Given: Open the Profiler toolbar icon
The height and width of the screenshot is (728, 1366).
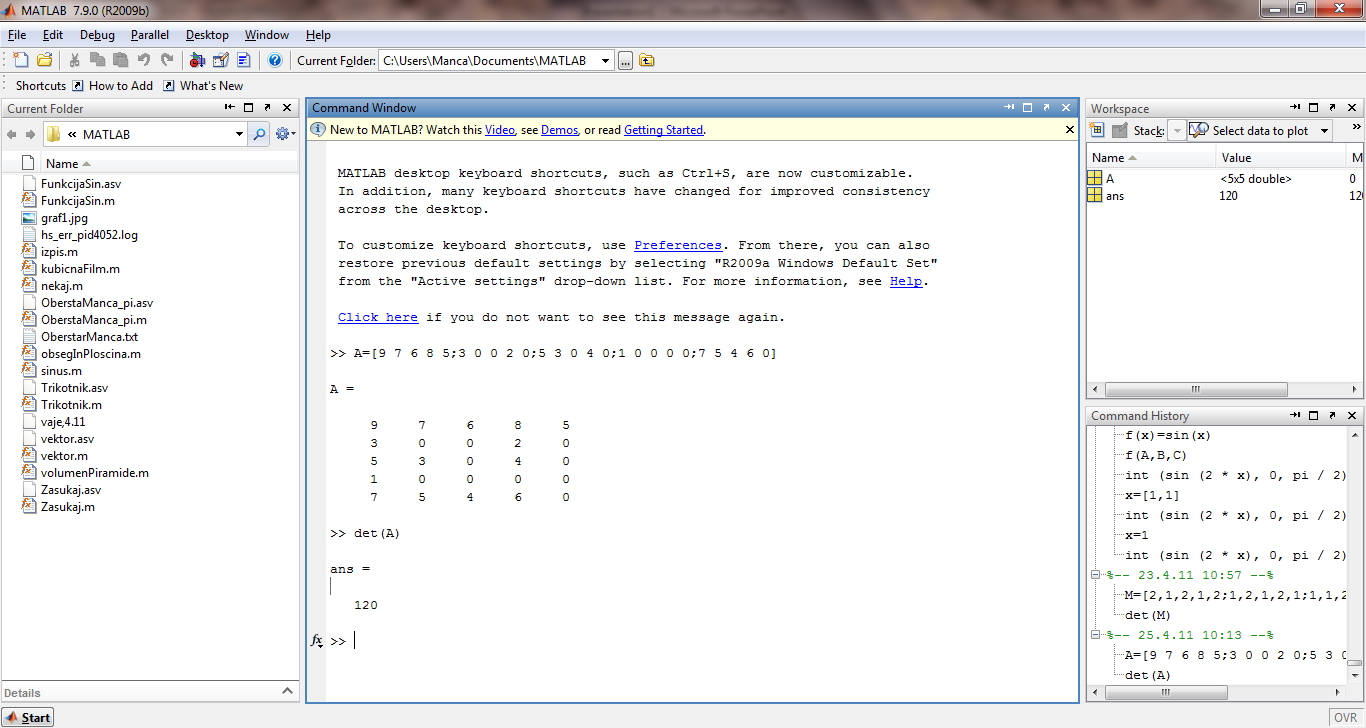Looking at the screenshot, I should (x=243, y=60).
